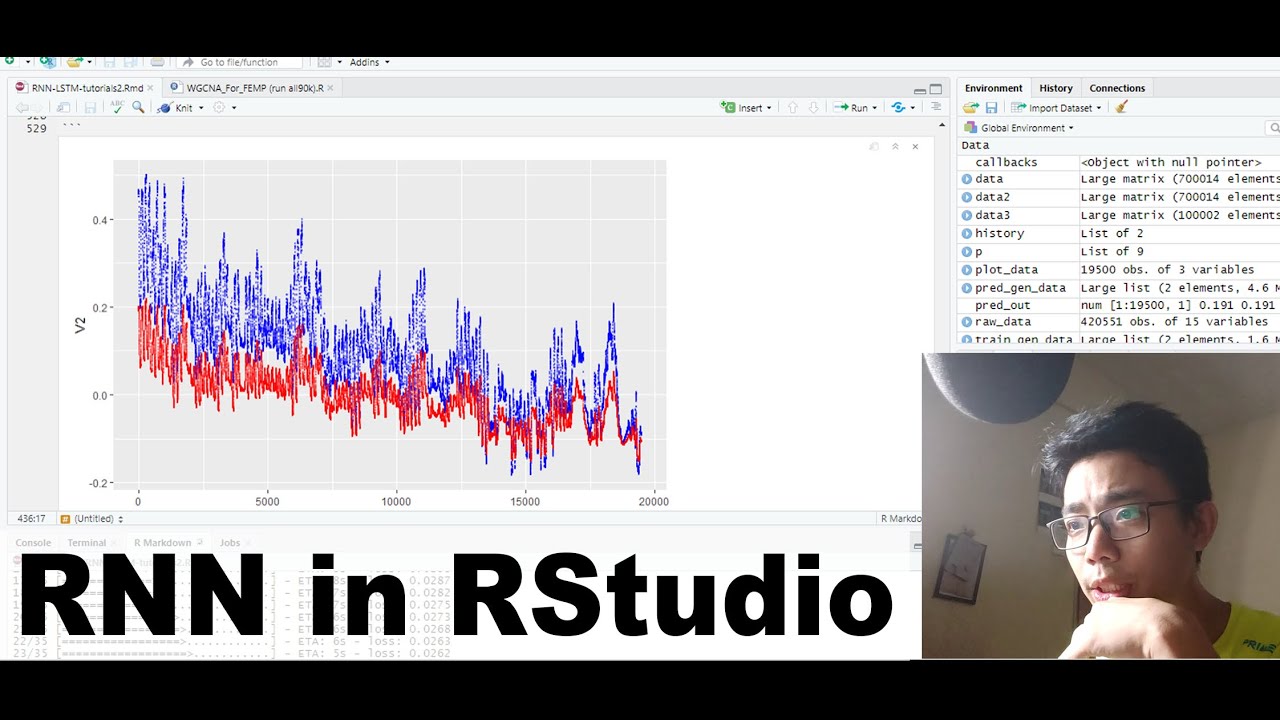
Task: Expand the plot_data object in Environment
Action: pos(967,269)
